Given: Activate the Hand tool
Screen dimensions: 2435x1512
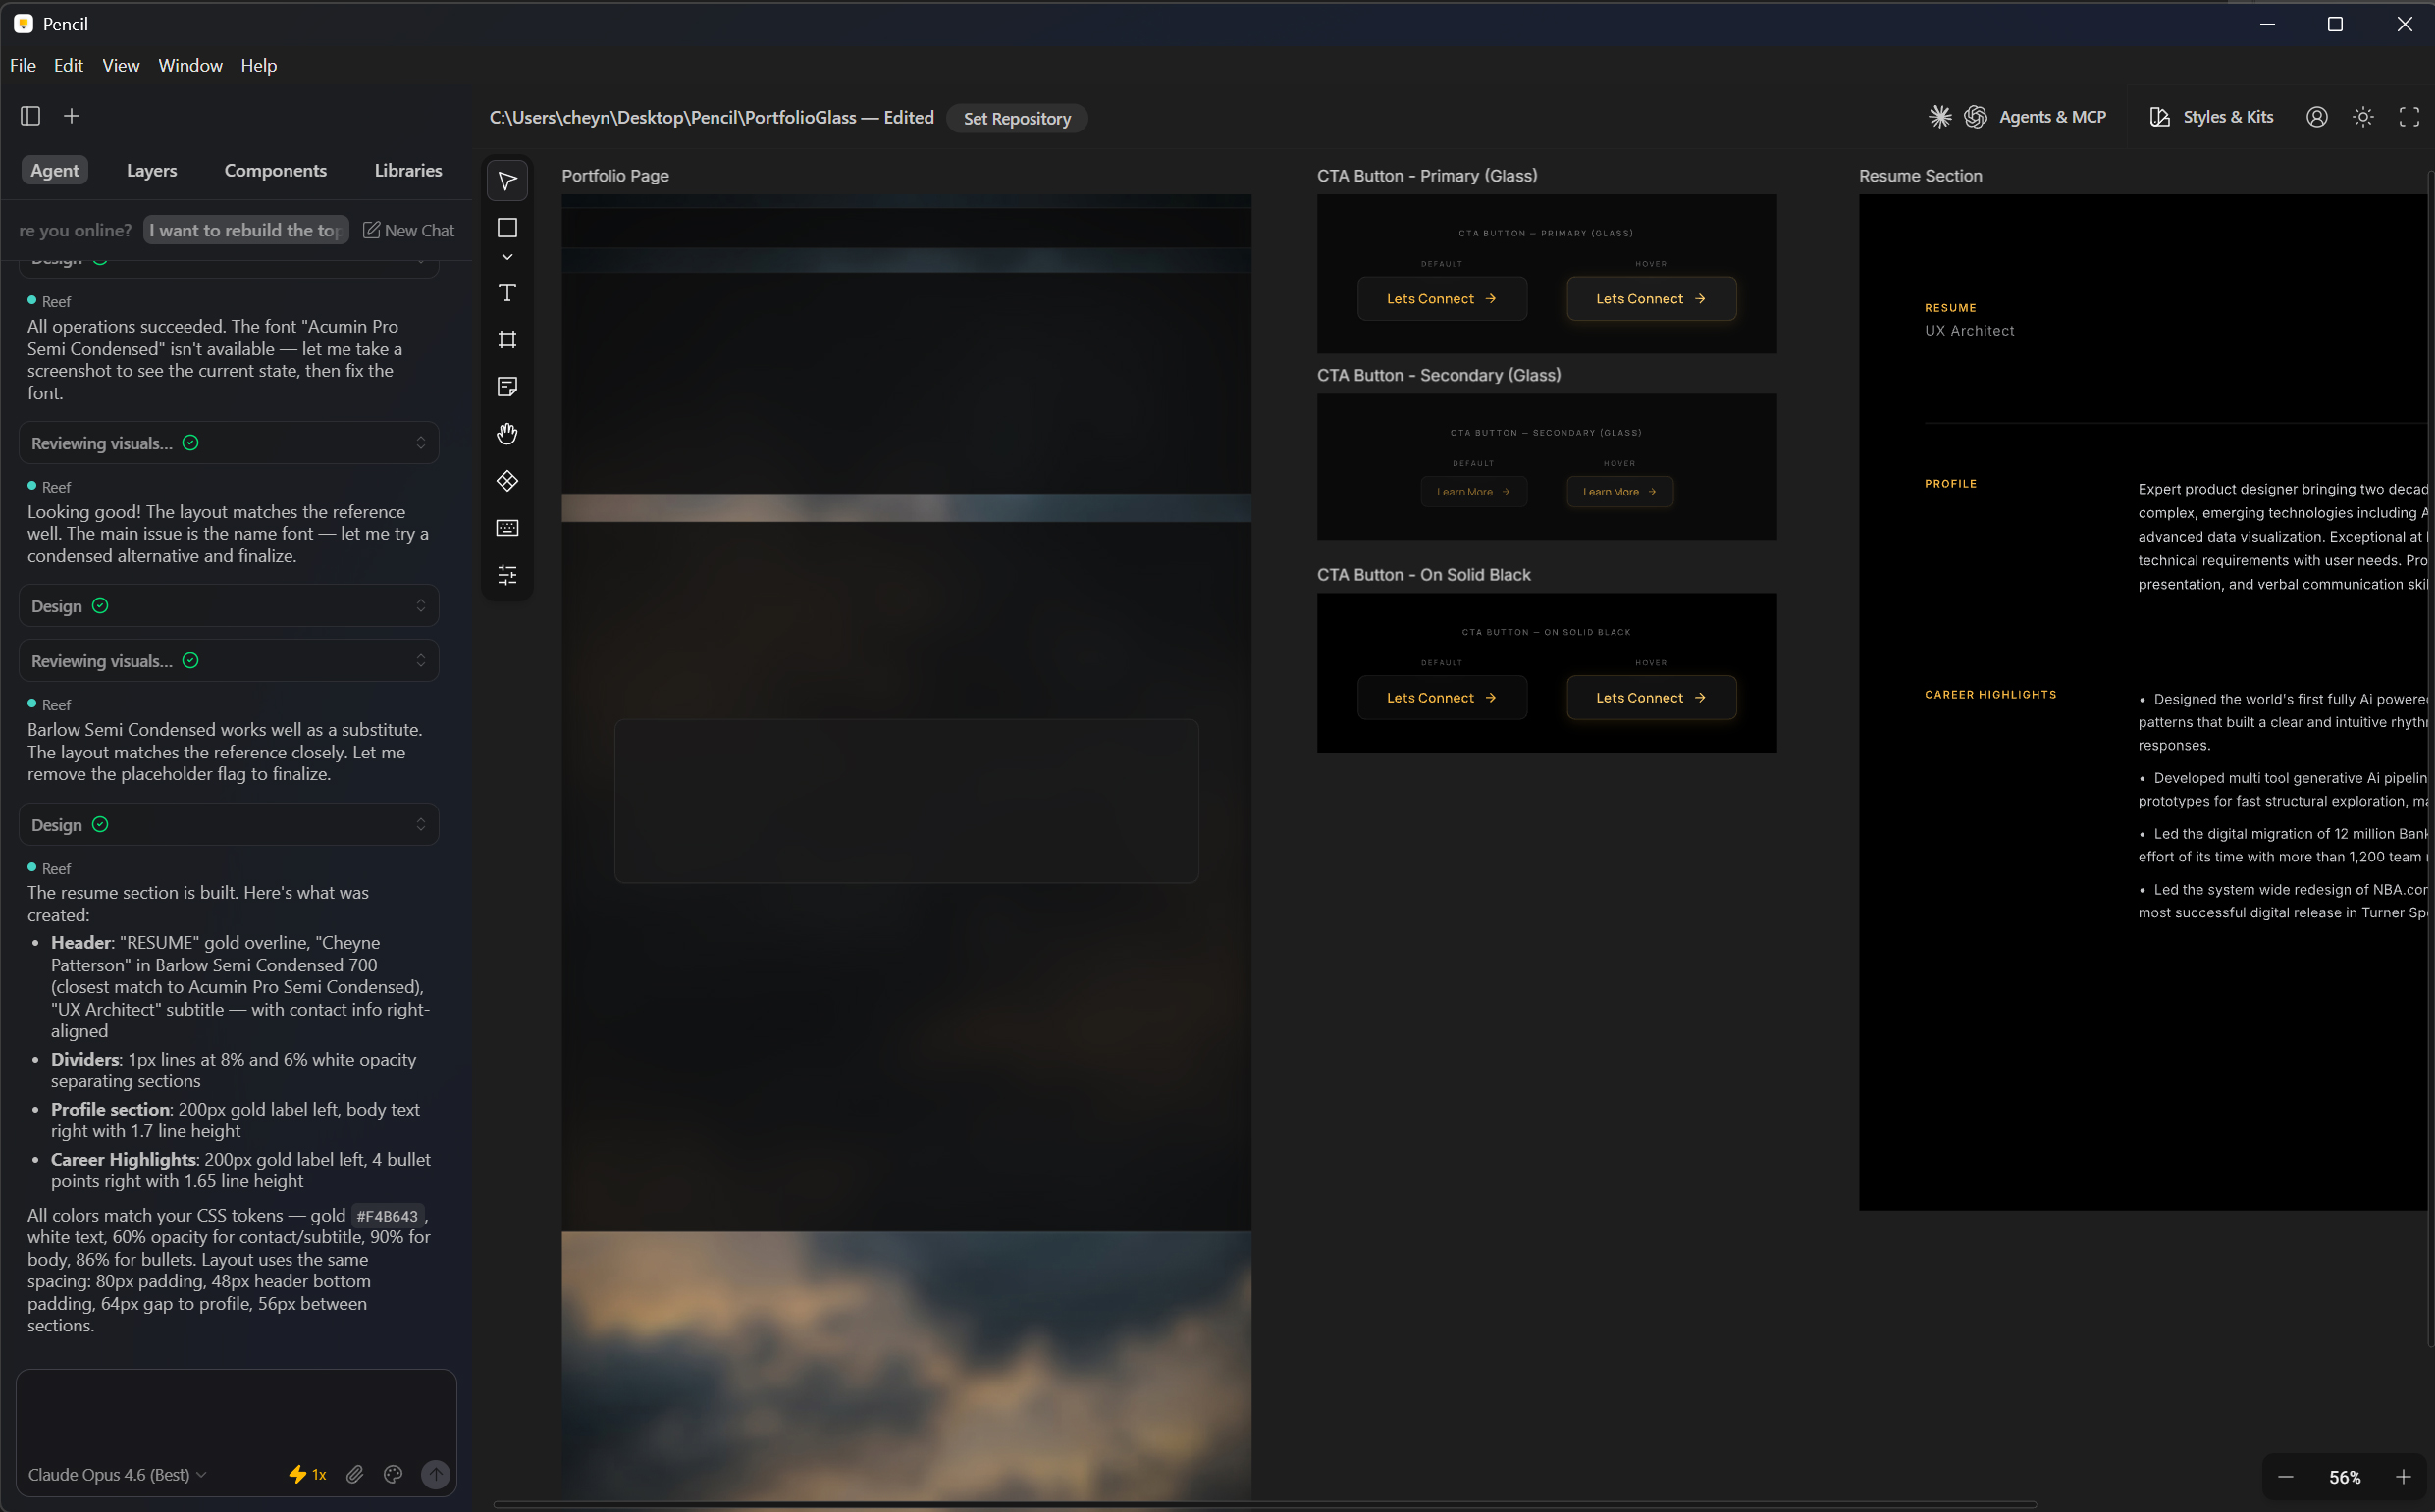Looking at the screenshot, I should (x=507, y=433).
